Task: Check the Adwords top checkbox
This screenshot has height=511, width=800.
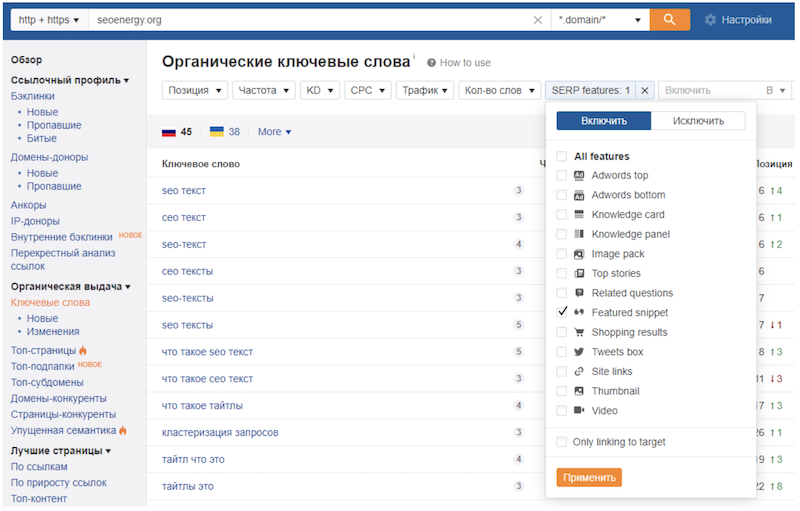Action: [x=562, y=175]
